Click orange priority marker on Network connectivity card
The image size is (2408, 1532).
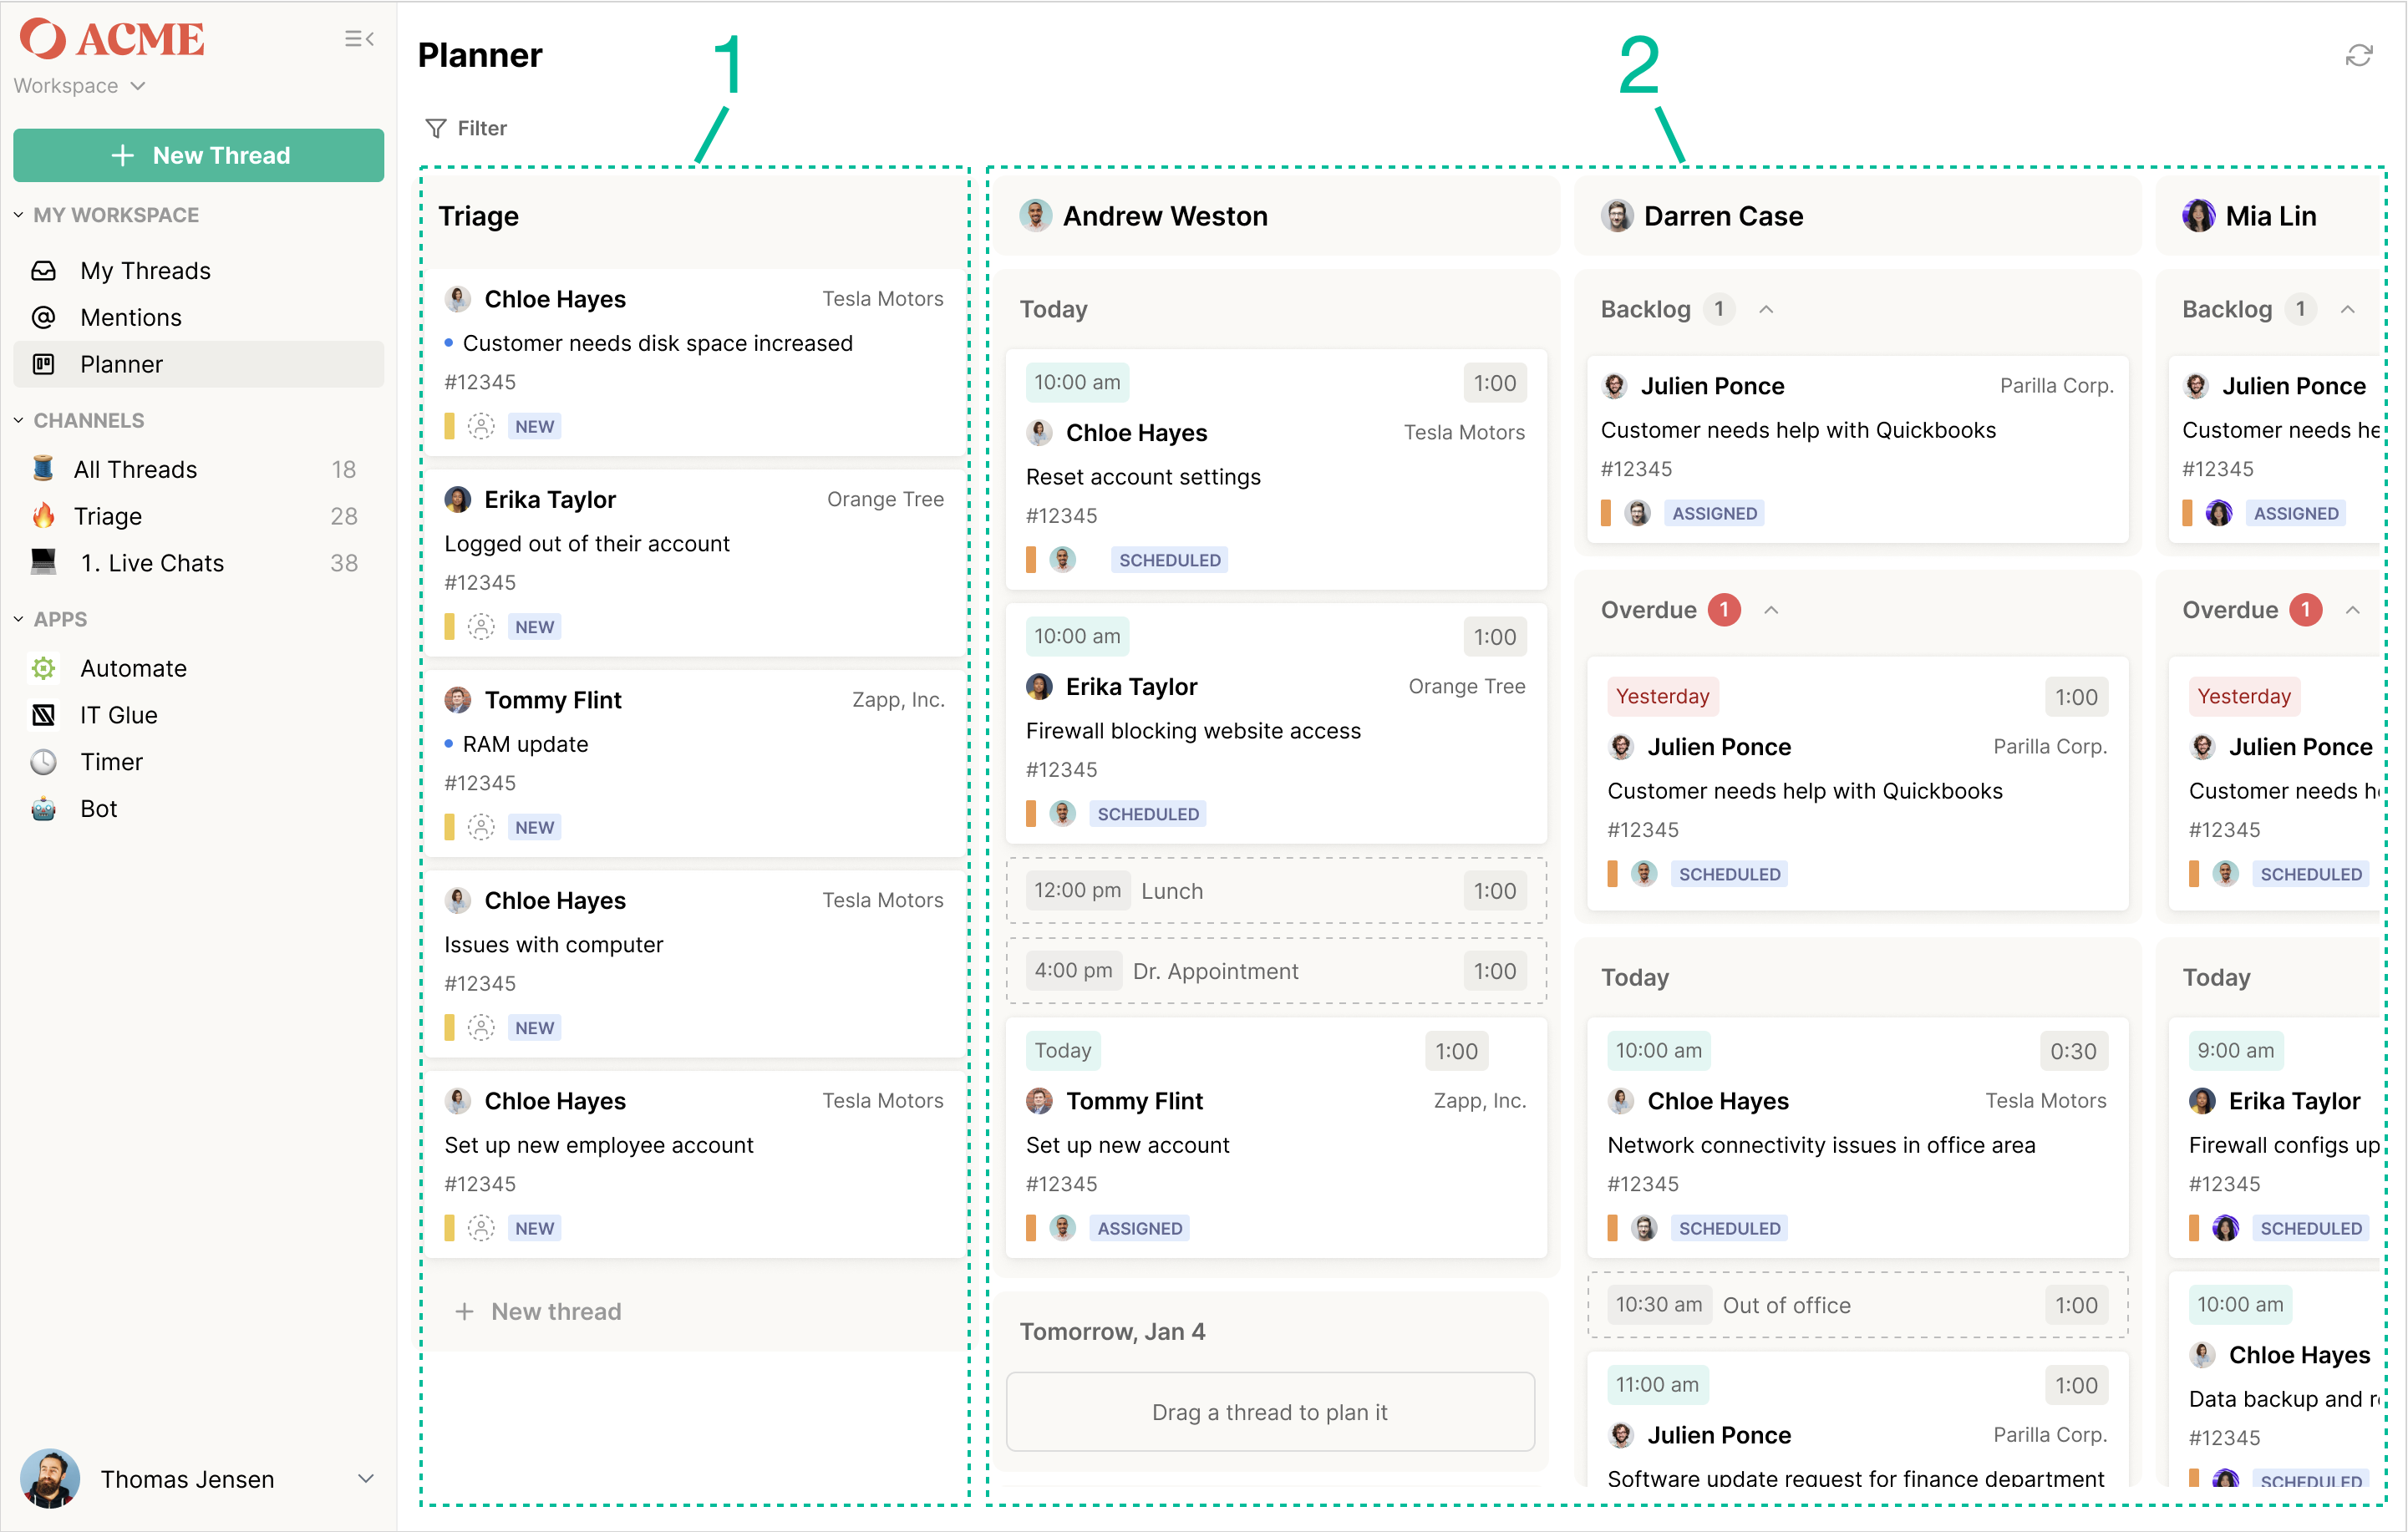(1613, 1228)
